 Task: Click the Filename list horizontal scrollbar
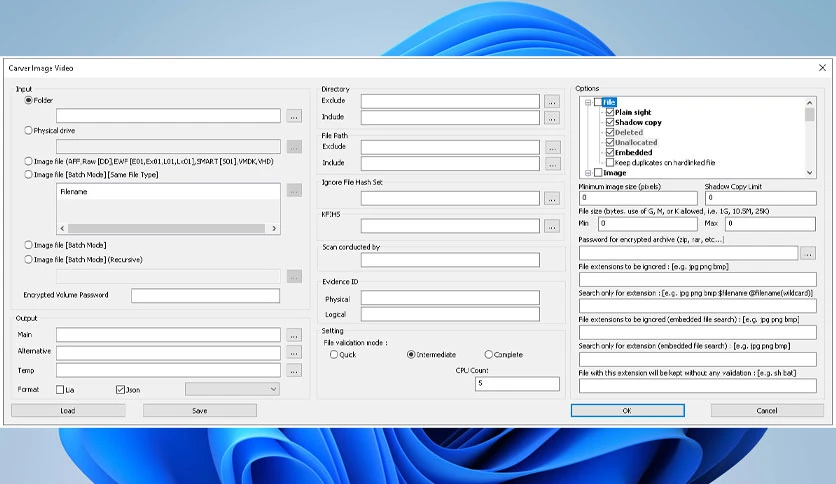tap(166, 228)
